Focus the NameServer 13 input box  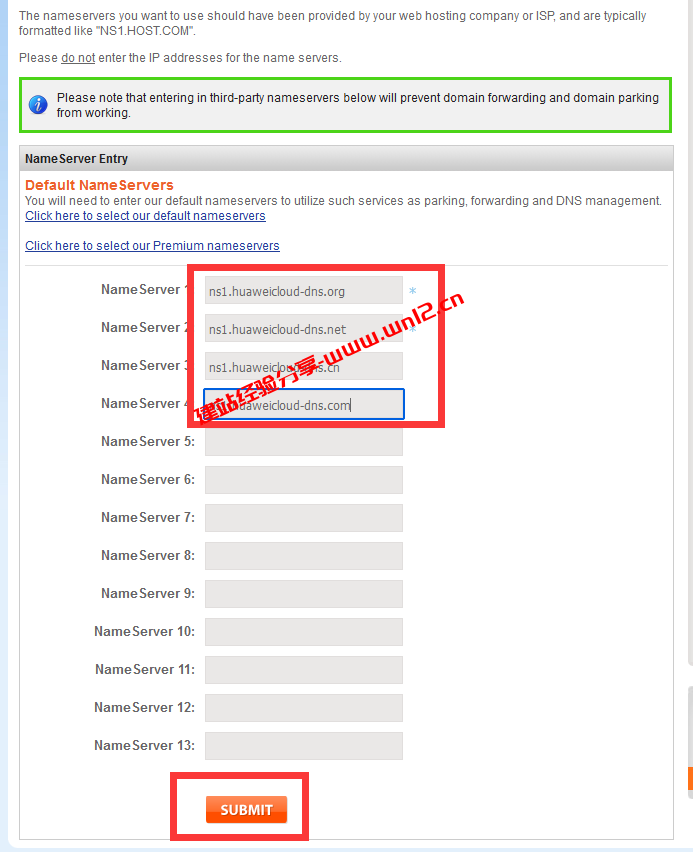click(303, 746)
